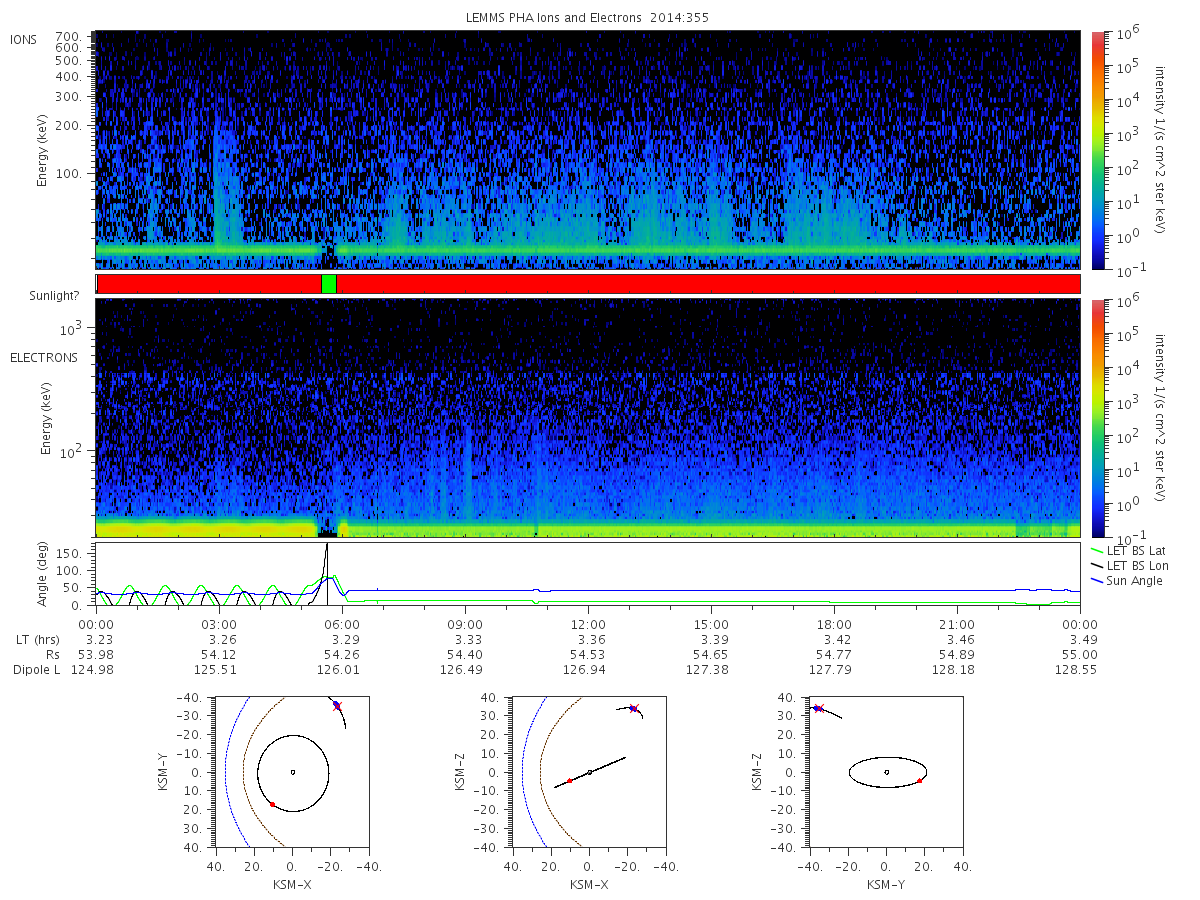Click the black spike in angle plot
The image size is (1200, 900).
(327, 575)
